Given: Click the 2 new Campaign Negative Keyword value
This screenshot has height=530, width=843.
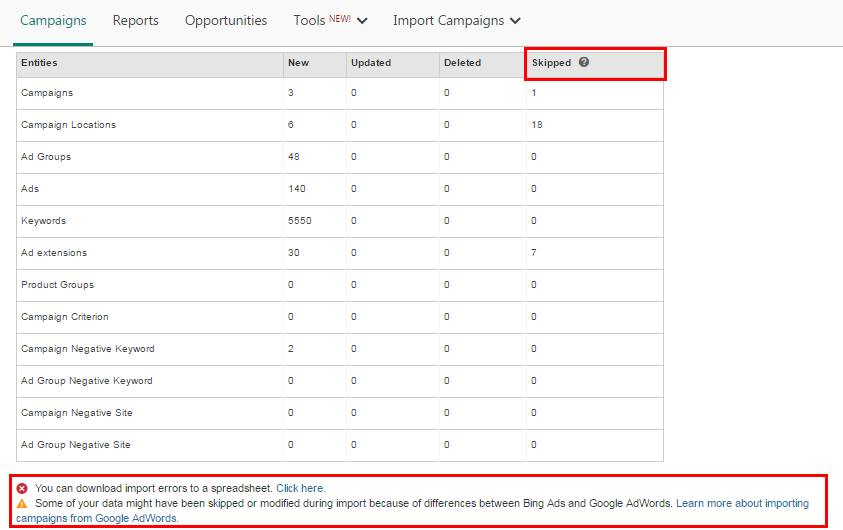Looking at the screenshot, I should point(291,349).
